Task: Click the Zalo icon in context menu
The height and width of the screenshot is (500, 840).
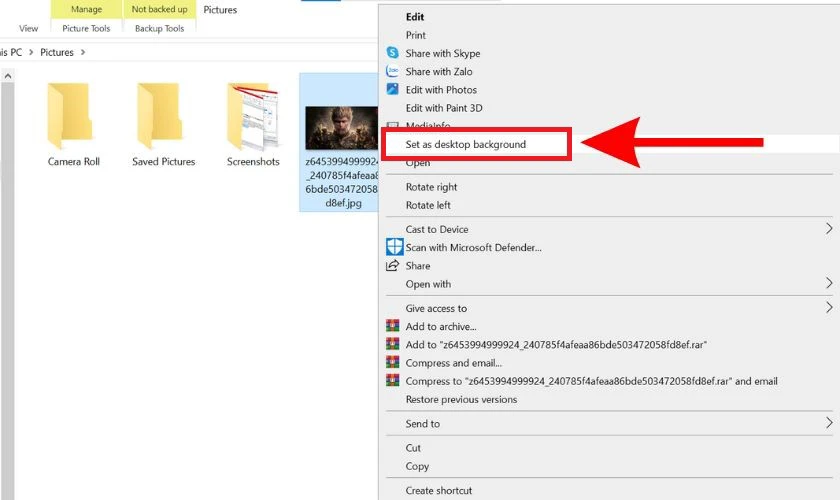Action: click(x=393, y=71)
